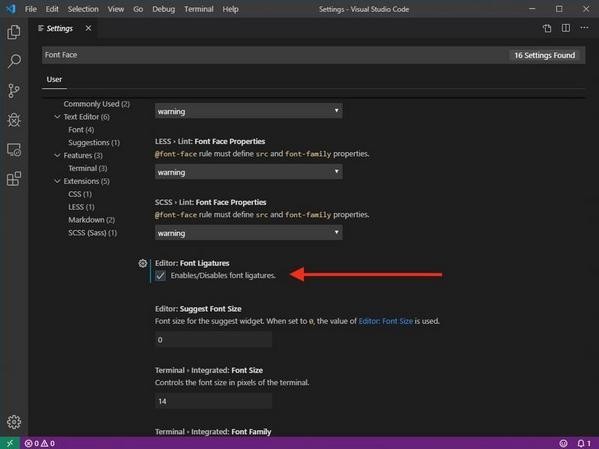
Task: Open Settings JSON icon in editor toolbar
Action: (547, 28)
